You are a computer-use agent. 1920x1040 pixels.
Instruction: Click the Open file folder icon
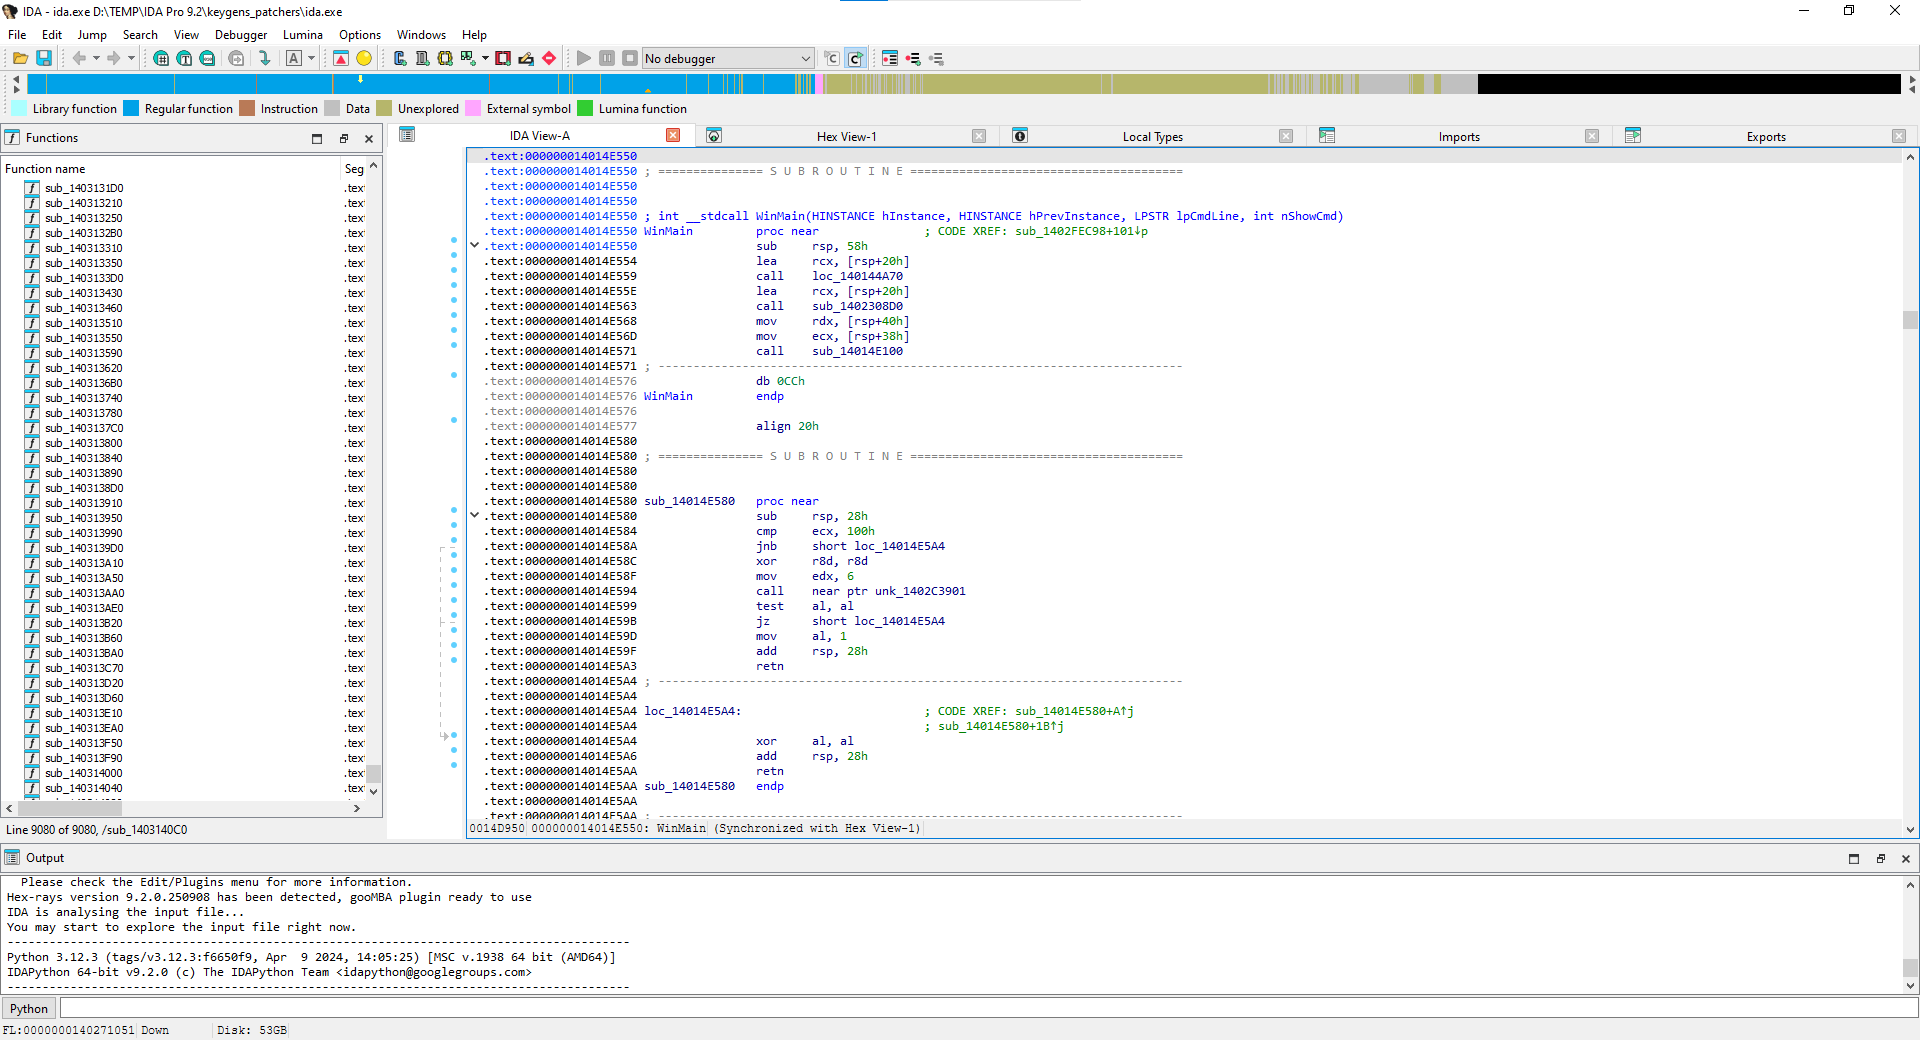pos(20,59)
